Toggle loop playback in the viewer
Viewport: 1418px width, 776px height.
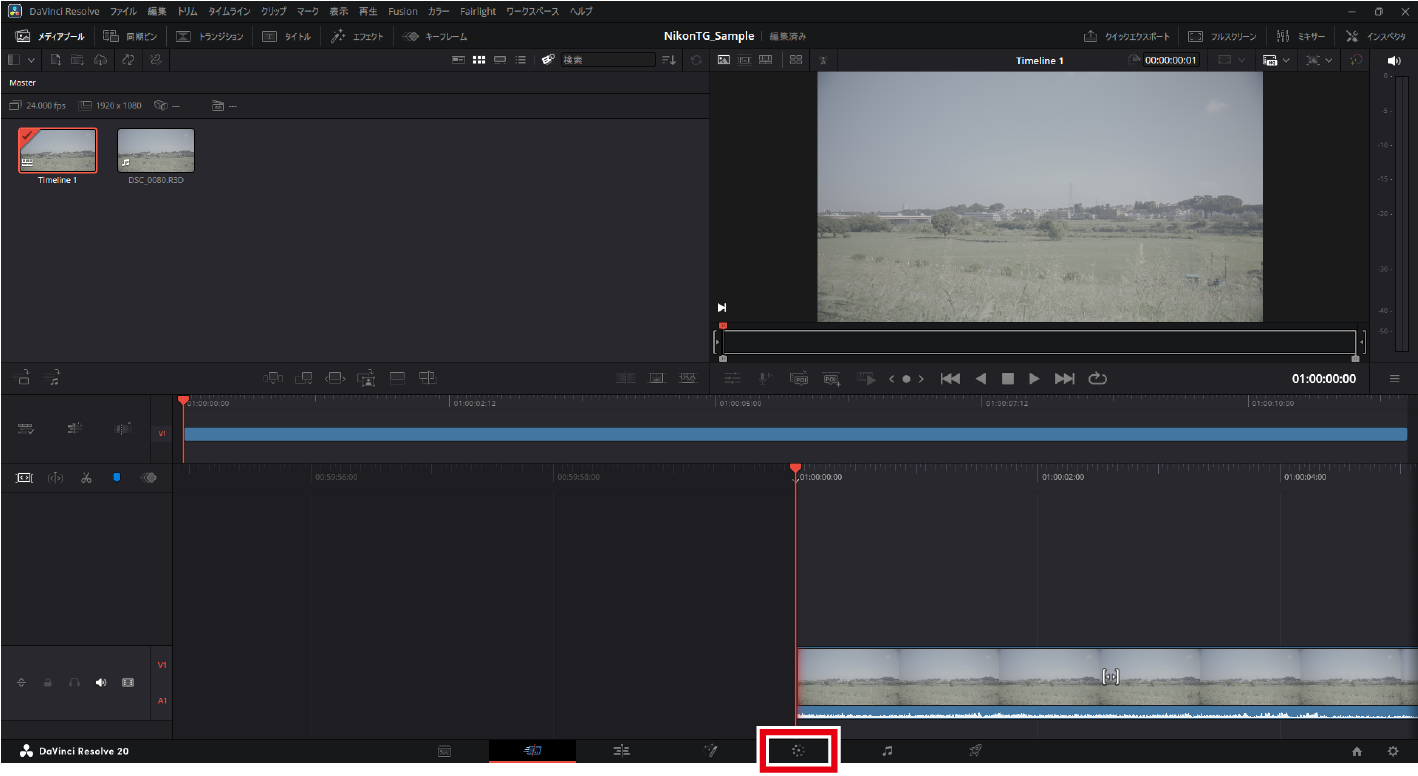[1097, 379]
